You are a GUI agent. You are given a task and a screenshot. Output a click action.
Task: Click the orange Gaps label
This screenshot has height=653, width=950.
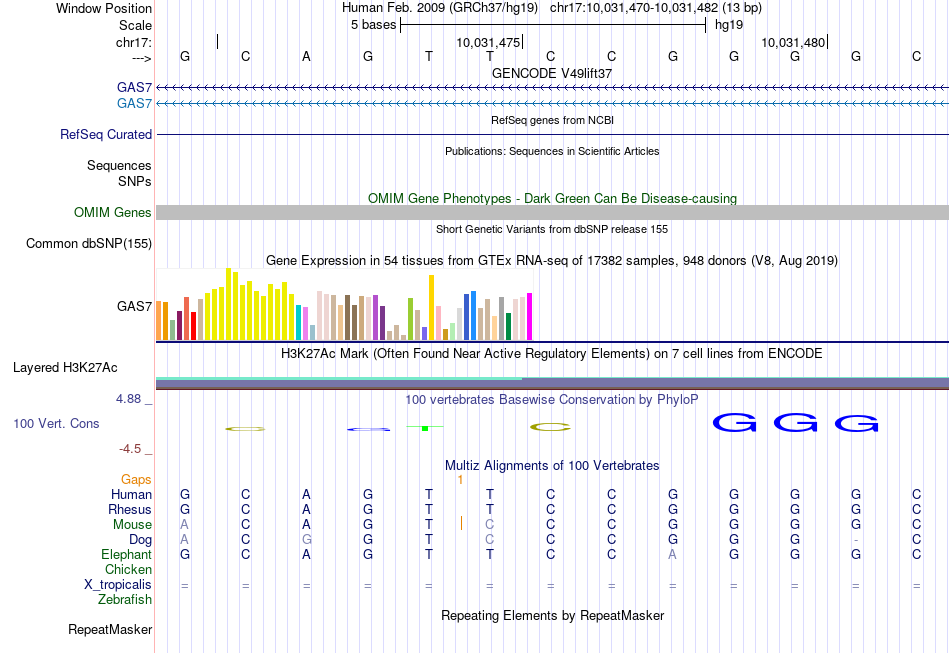(x=136, y=480)
